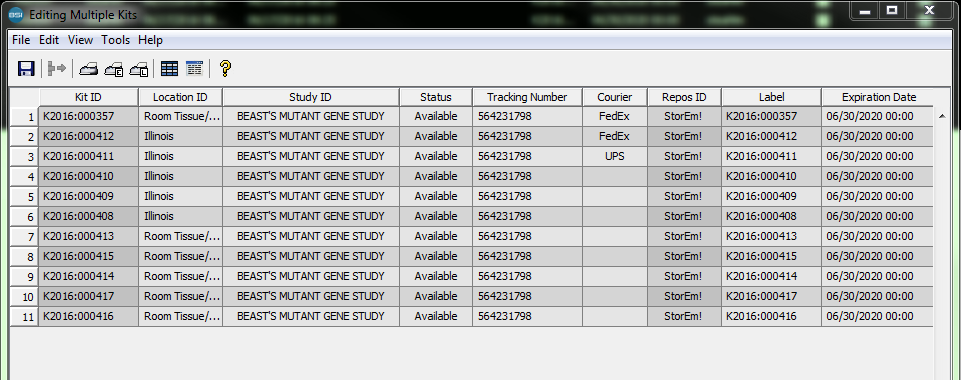Click the printer icon marked L

139,69
